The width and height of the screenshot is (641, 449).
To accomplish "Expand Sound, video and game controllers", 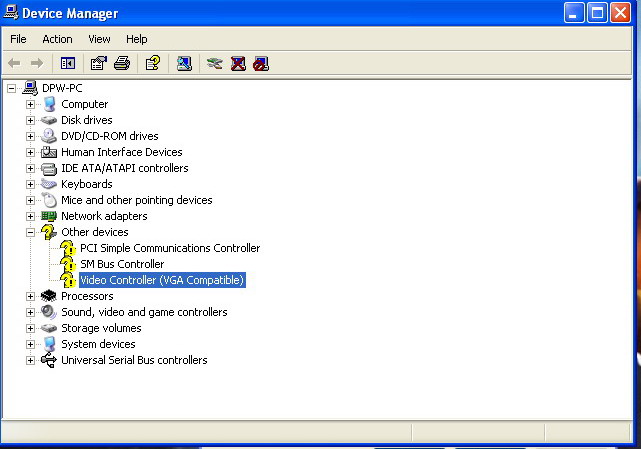I will click(30, 312).
